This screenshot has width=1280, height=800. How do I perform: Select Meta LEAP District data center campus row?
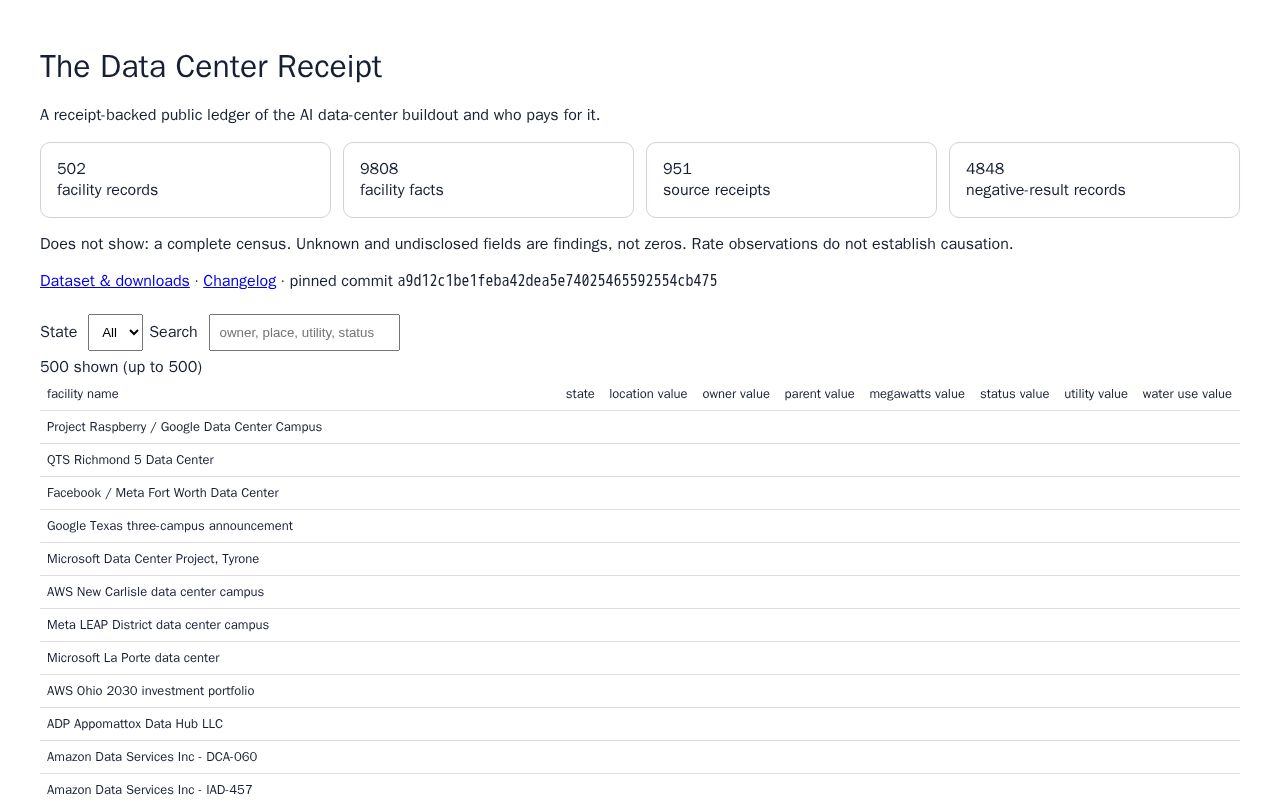pyautogui.click(x=640, y=625)
